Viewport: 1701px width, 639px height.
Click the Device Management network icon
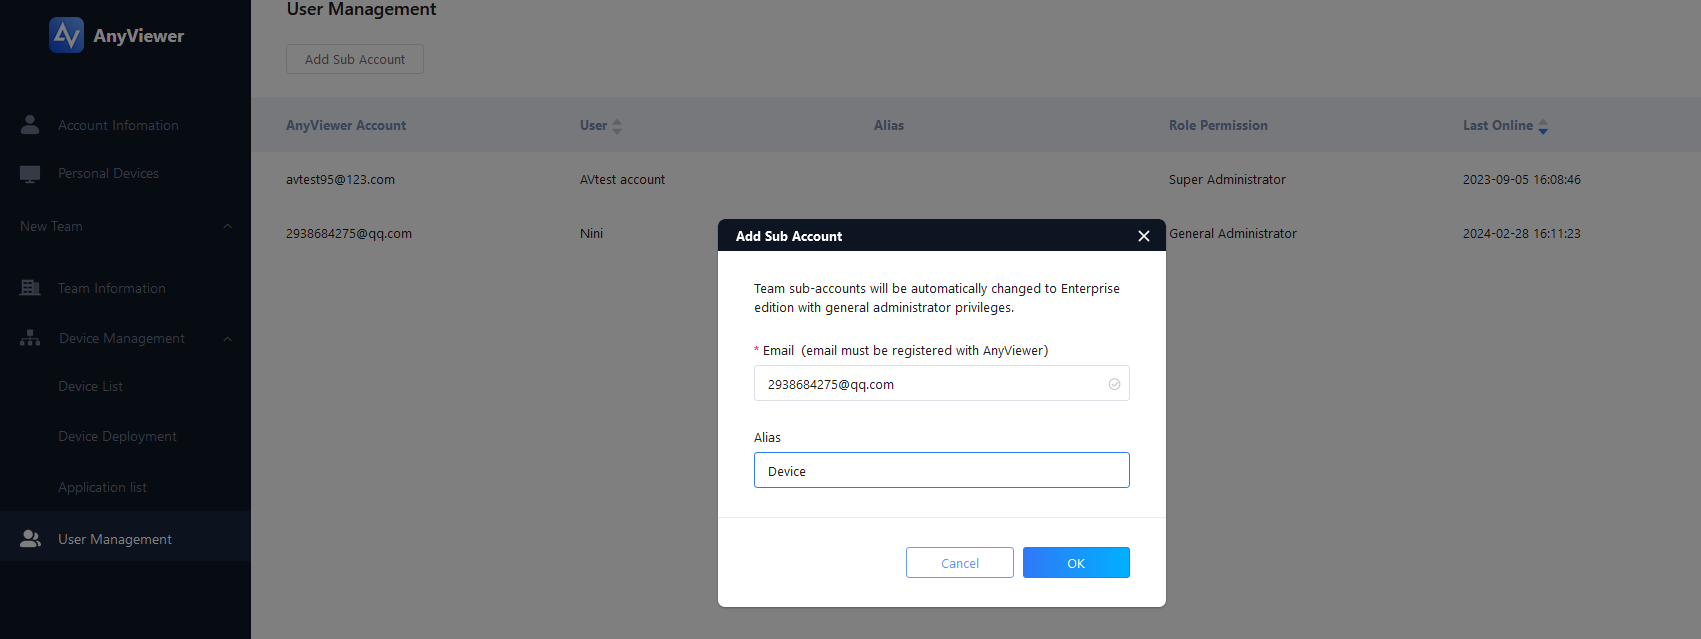coord(30,338)
